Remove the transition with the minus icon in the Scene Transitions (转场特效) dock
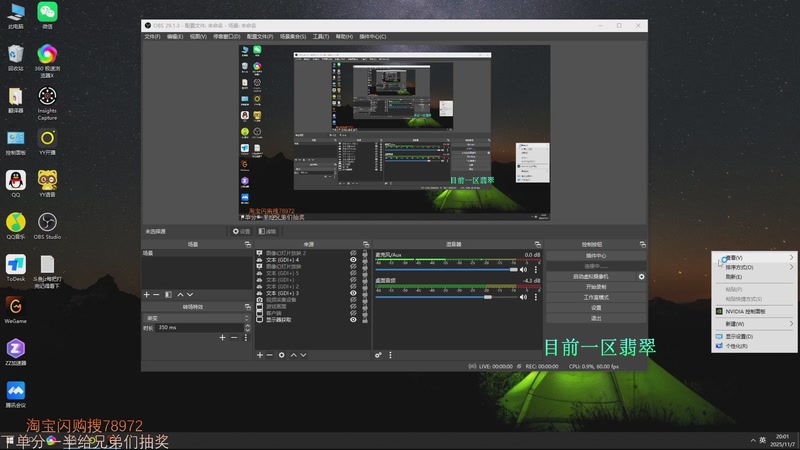The height and width of the screenshot is (450, 800). tap(234, 337)
